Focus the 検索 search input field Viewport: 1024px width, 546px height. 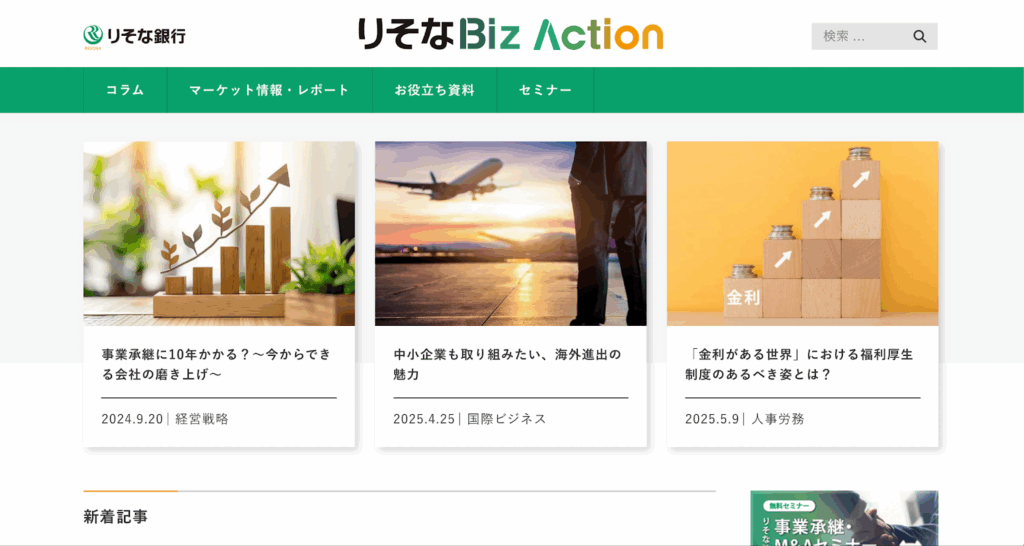(x=861, y=37)
